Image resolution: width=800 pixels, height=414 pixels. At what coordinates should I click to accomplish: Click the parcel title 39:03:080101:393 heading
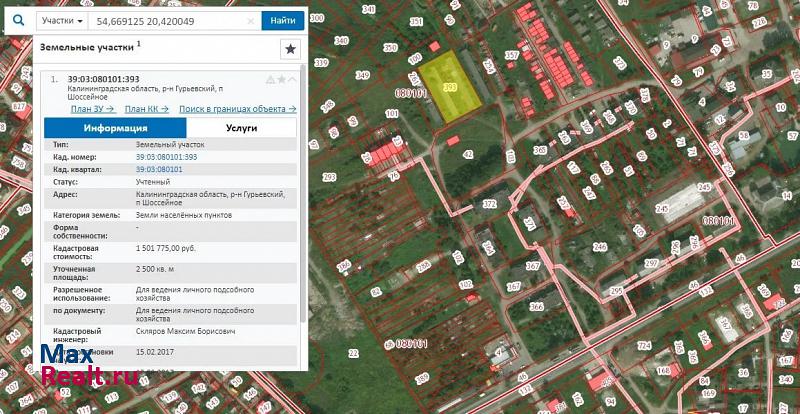103,78
